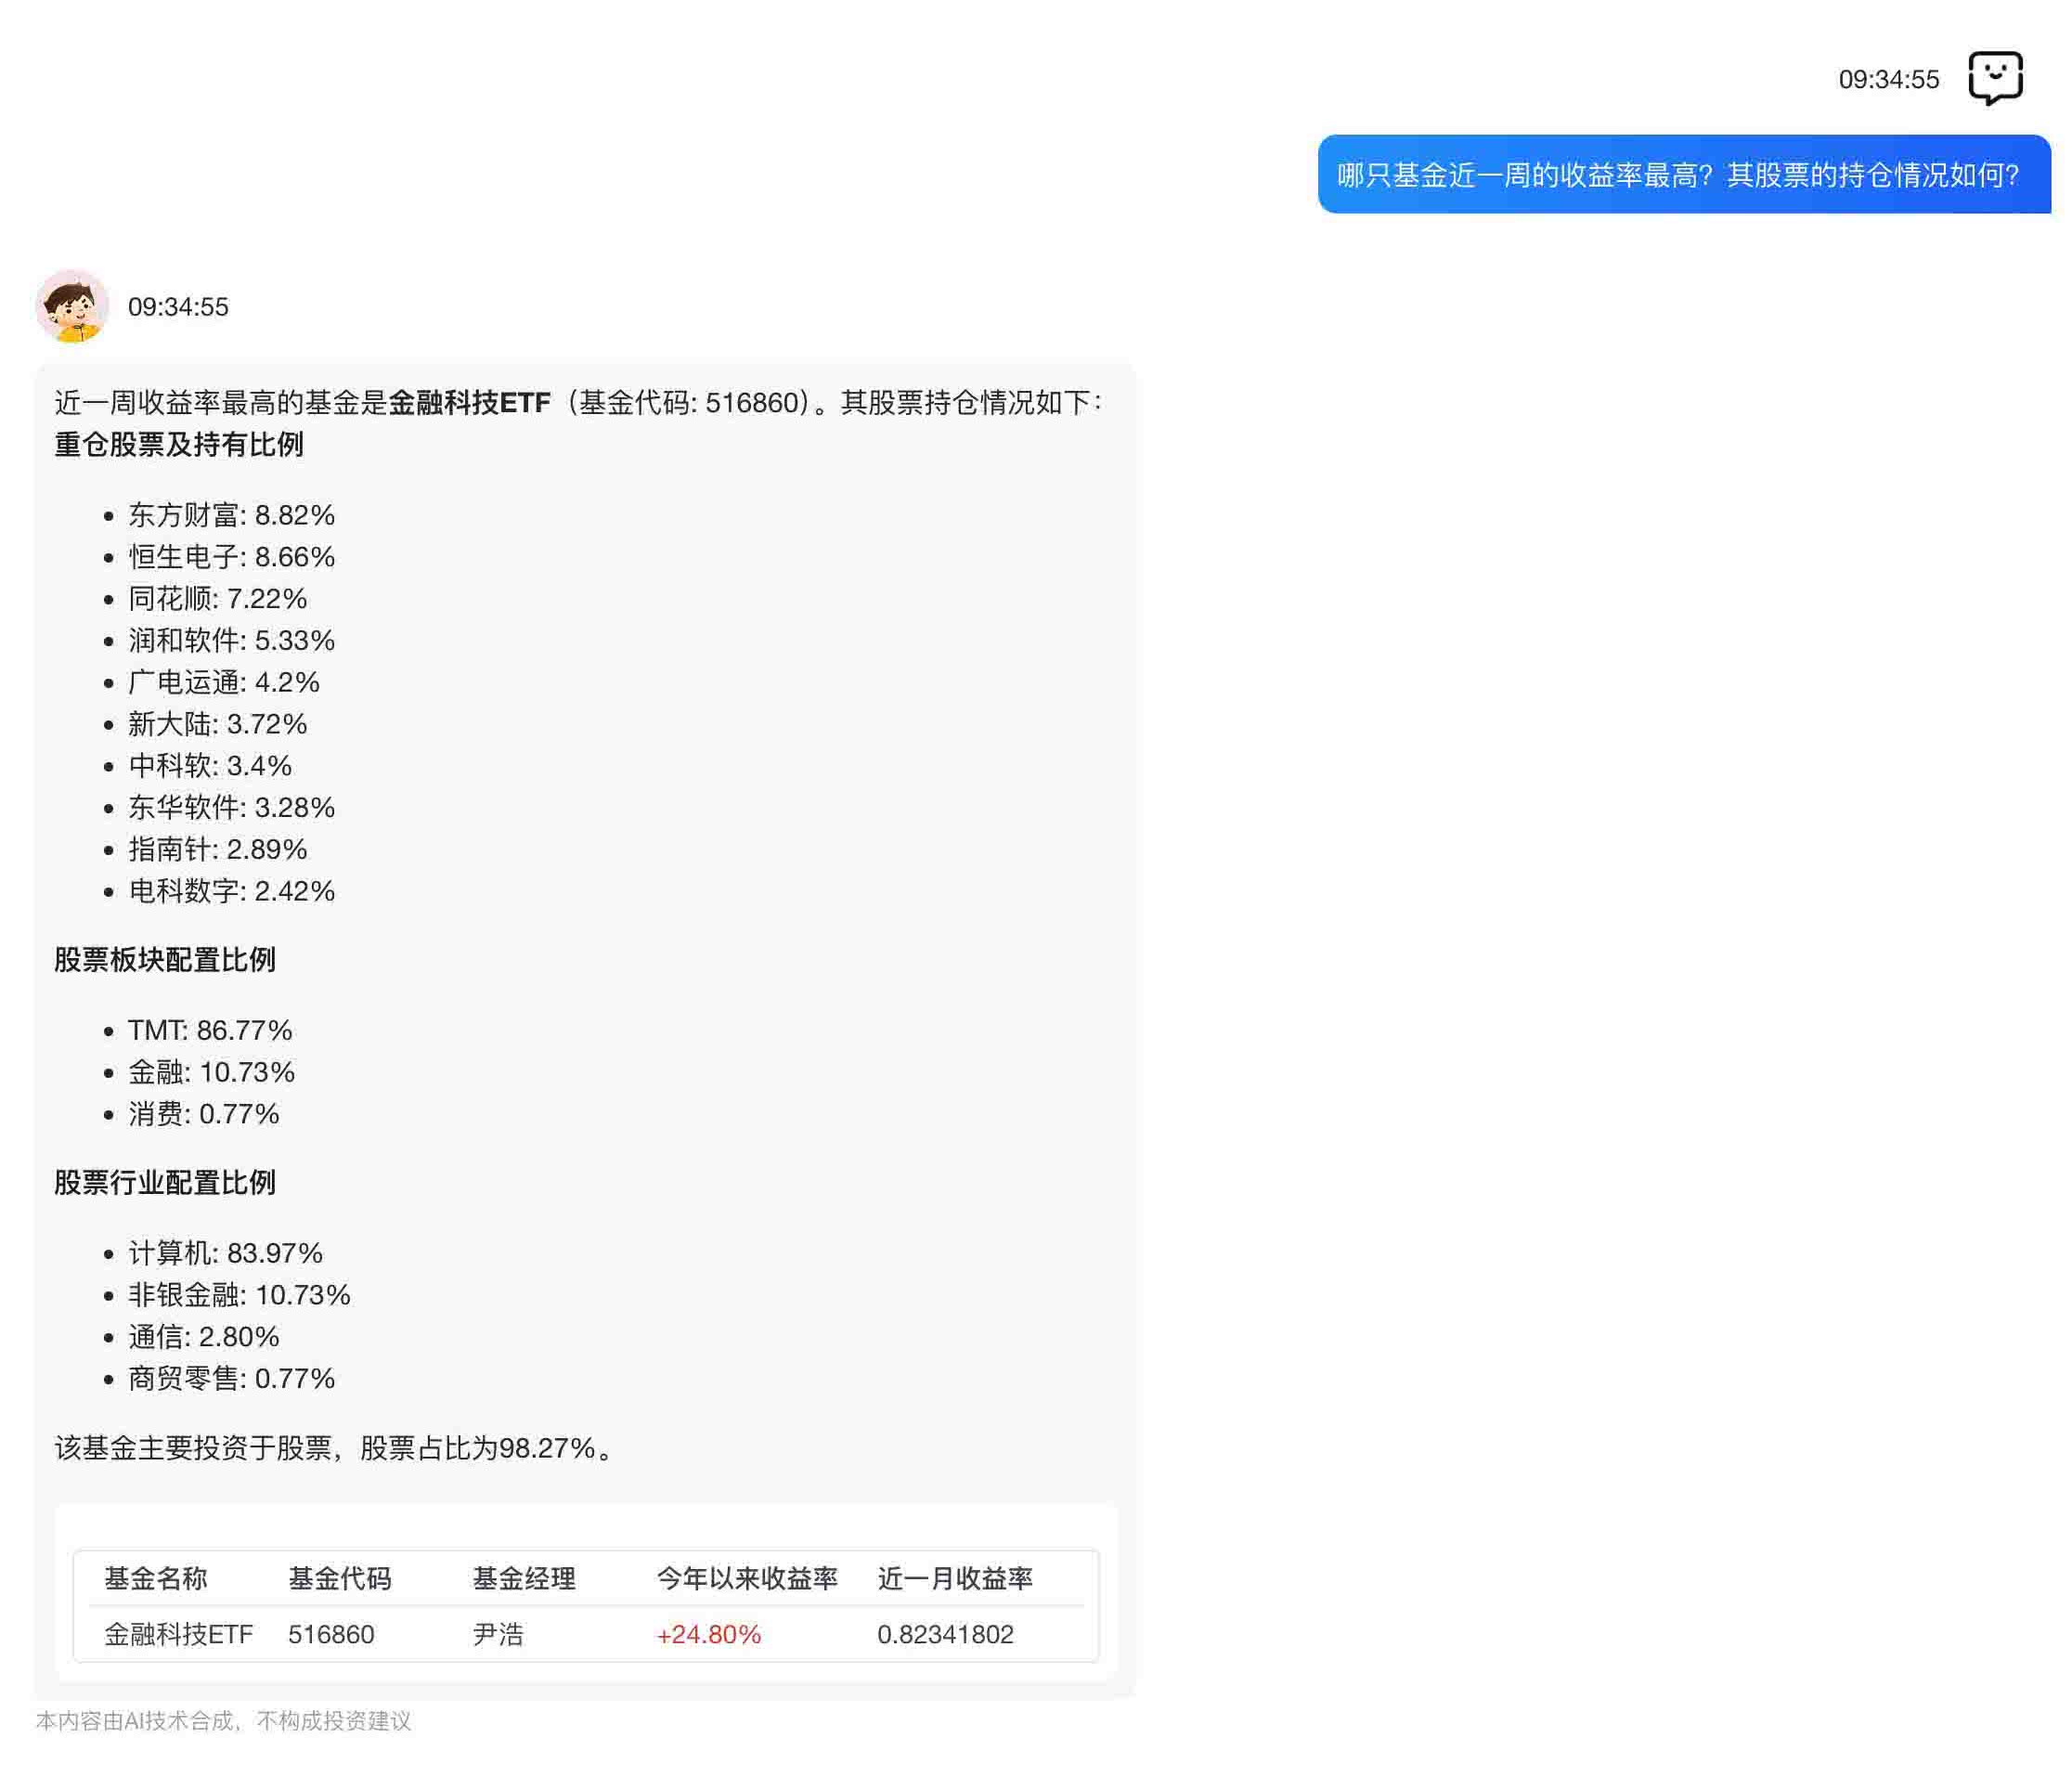The image size is (2072, 1777).
Task: Select the bold 金融科技ETF name in answer
Action: coord(469,403)
